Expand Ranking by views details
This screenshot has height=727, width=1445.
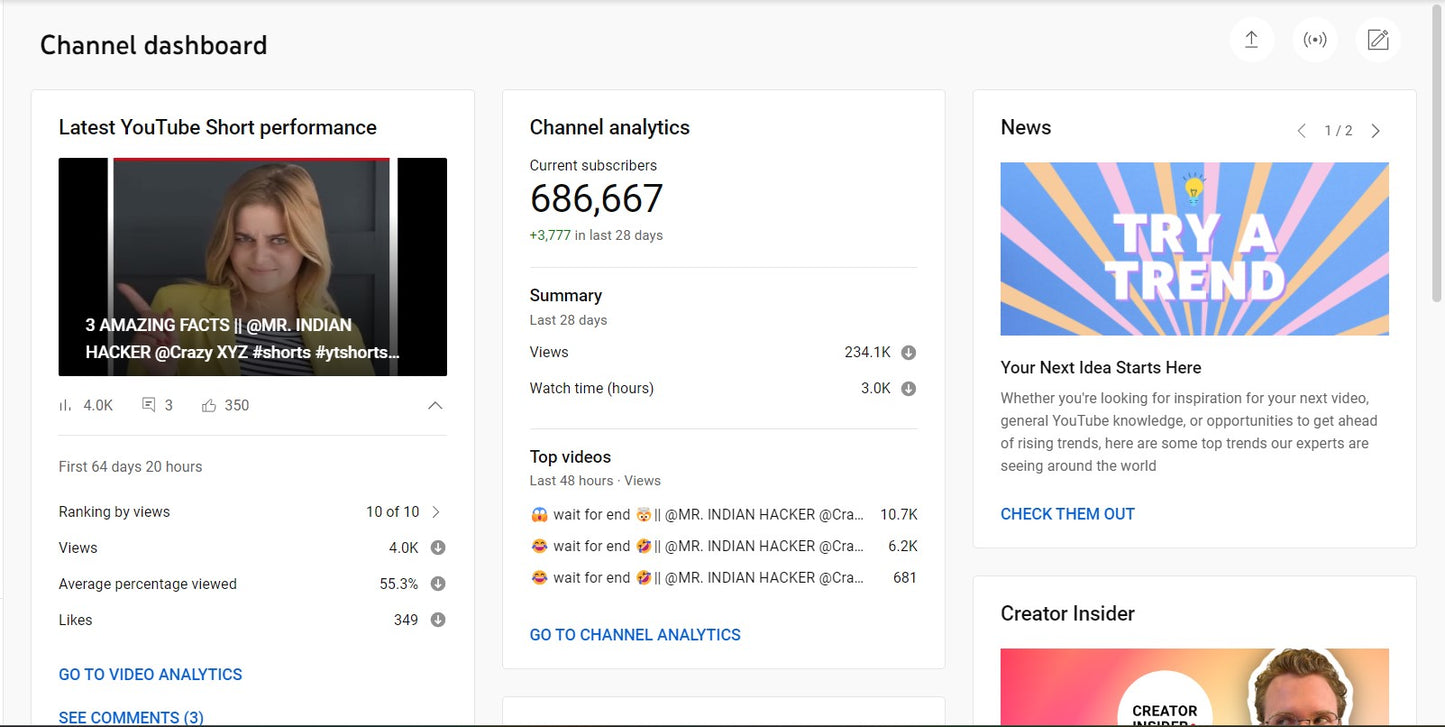435,511
